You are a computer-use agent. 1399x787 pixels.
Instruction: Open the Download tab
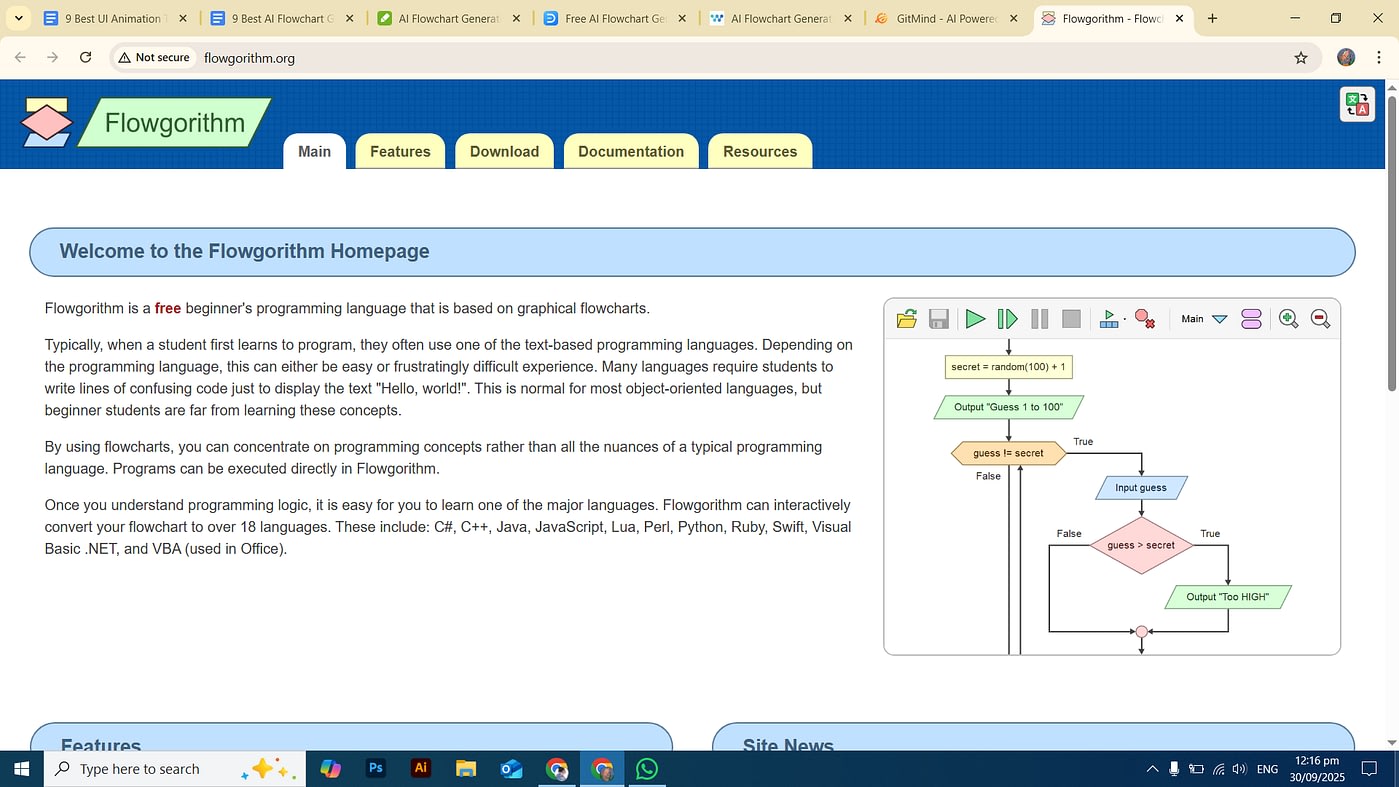[x=504, y=152]
